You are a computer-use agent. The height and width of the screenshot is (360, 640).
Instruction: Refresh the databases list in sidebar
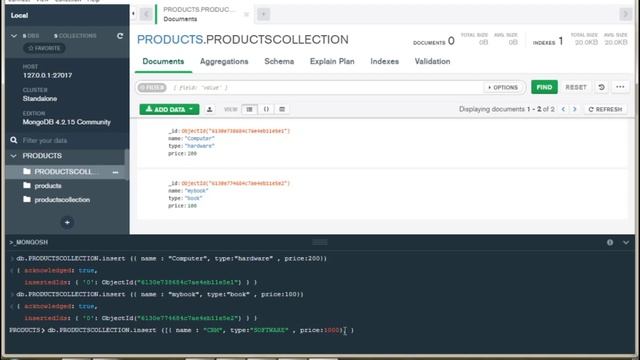pos(120,36)
